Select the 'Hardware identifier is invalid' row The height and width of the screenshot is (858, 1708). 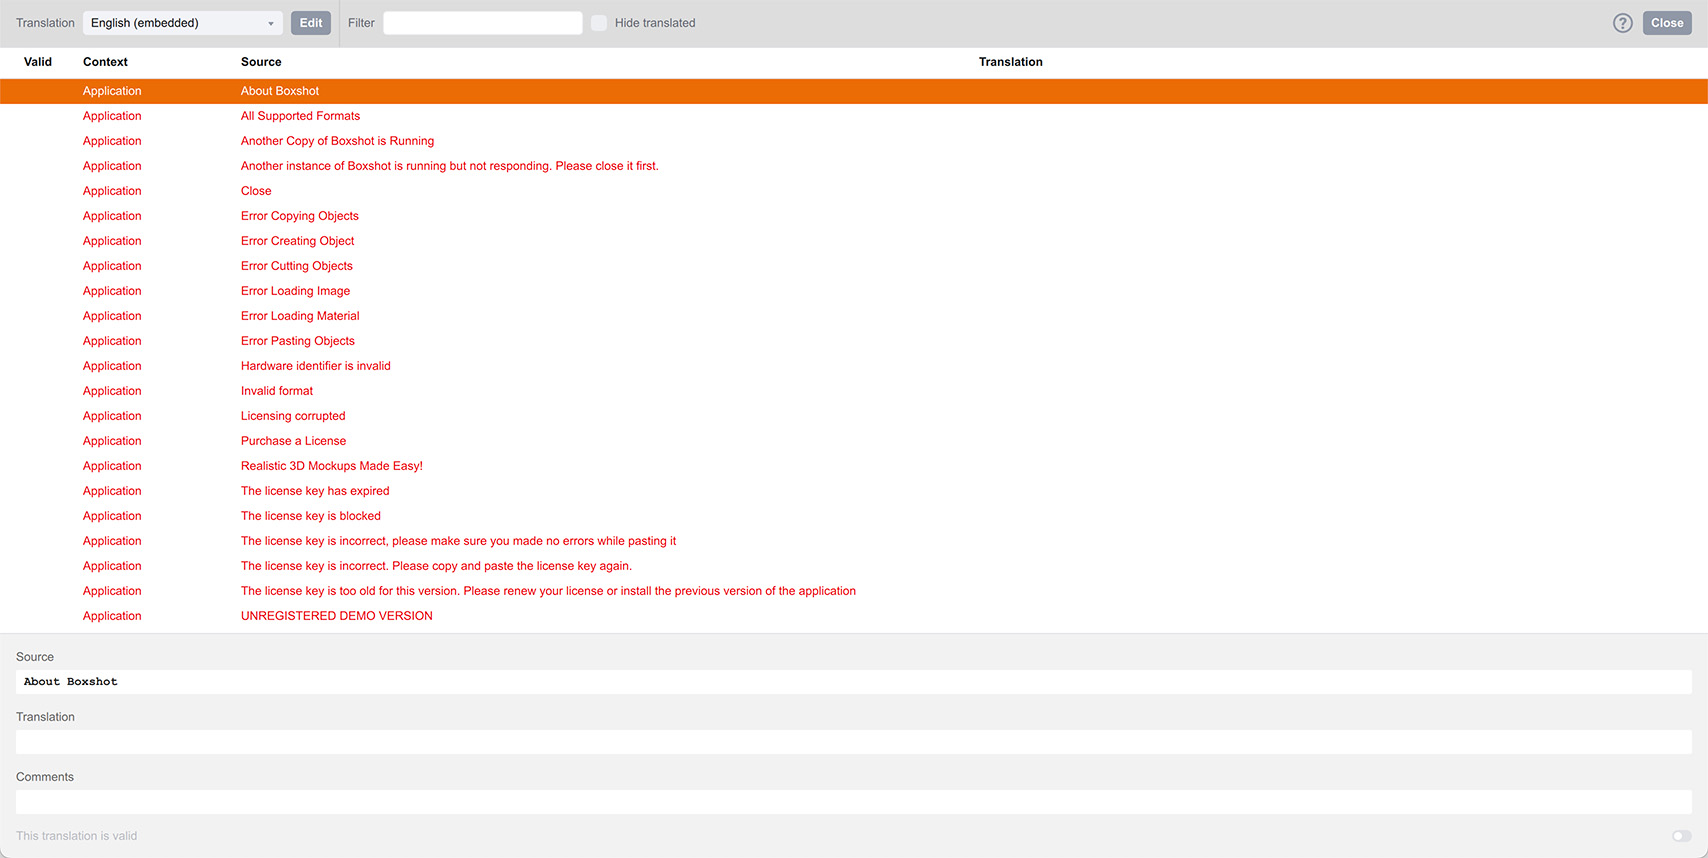pyautogui.click(x=315, y=366)
